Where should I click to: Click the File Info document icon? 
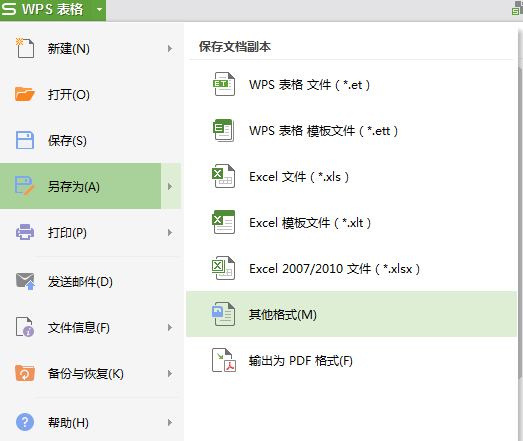(x=25, y=327)
